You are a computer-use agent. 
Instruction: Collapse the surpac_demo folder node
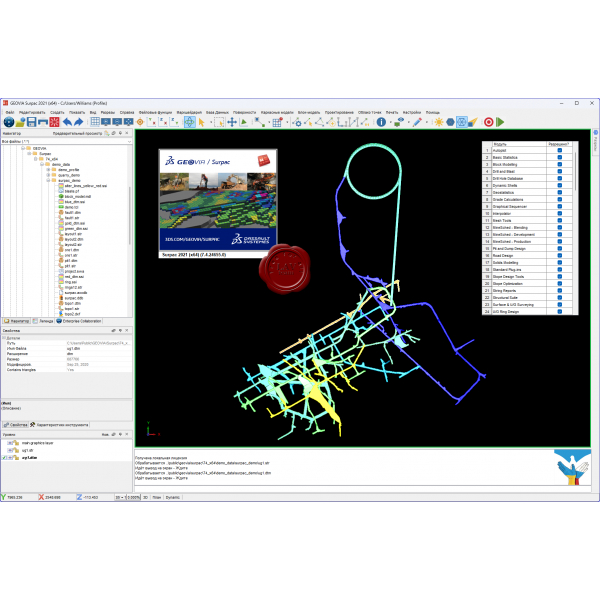coord(48,180)
